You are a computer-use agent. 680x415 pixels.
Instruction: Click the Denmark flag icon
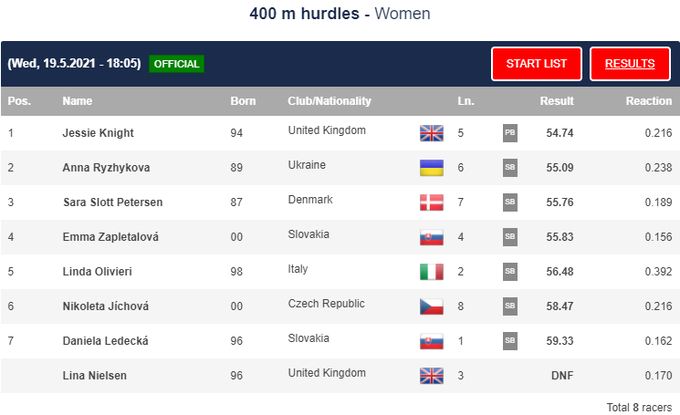pyautogui.click(x=431, y=202)
